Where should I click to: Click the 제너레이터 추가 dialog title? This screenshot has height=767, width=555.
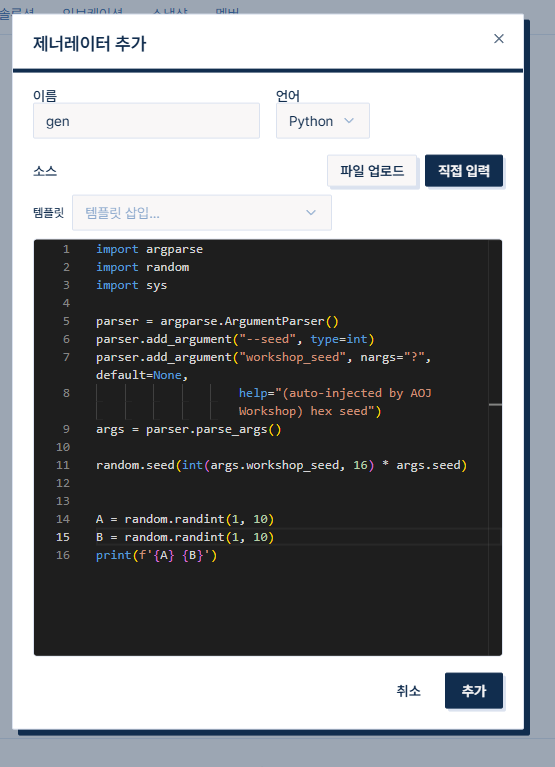(x=89, y=44)
